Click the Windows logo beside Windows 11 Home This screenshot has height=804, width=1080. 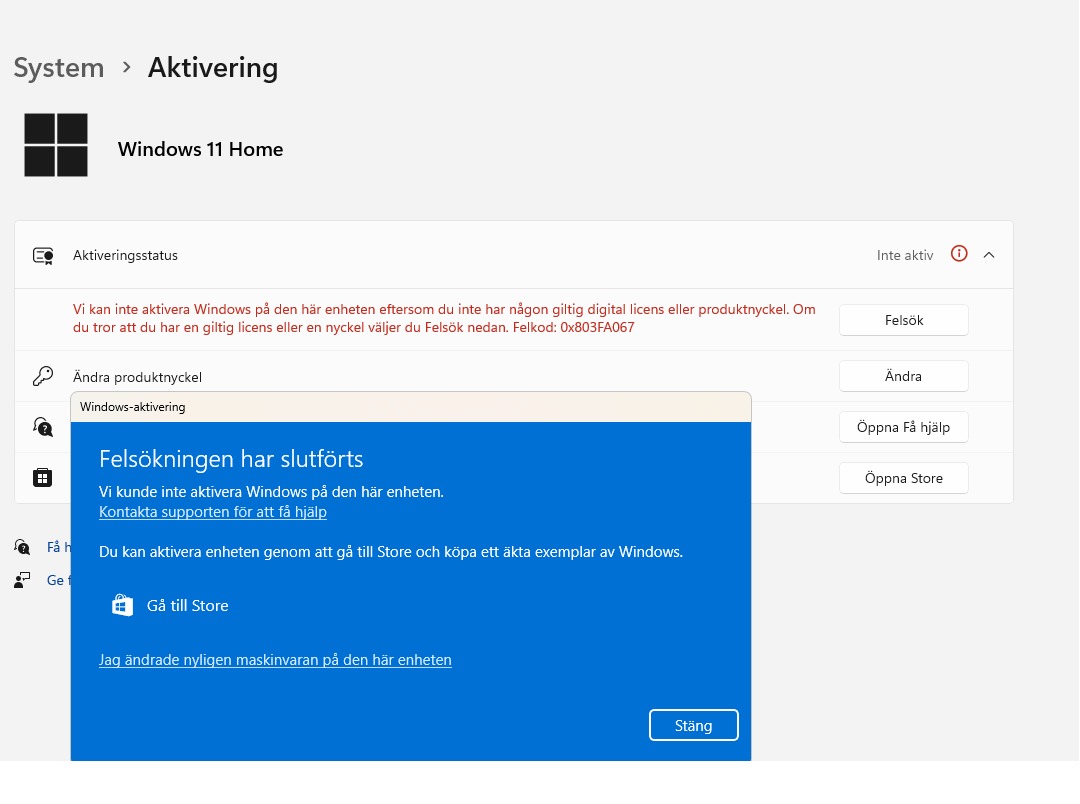56,145
